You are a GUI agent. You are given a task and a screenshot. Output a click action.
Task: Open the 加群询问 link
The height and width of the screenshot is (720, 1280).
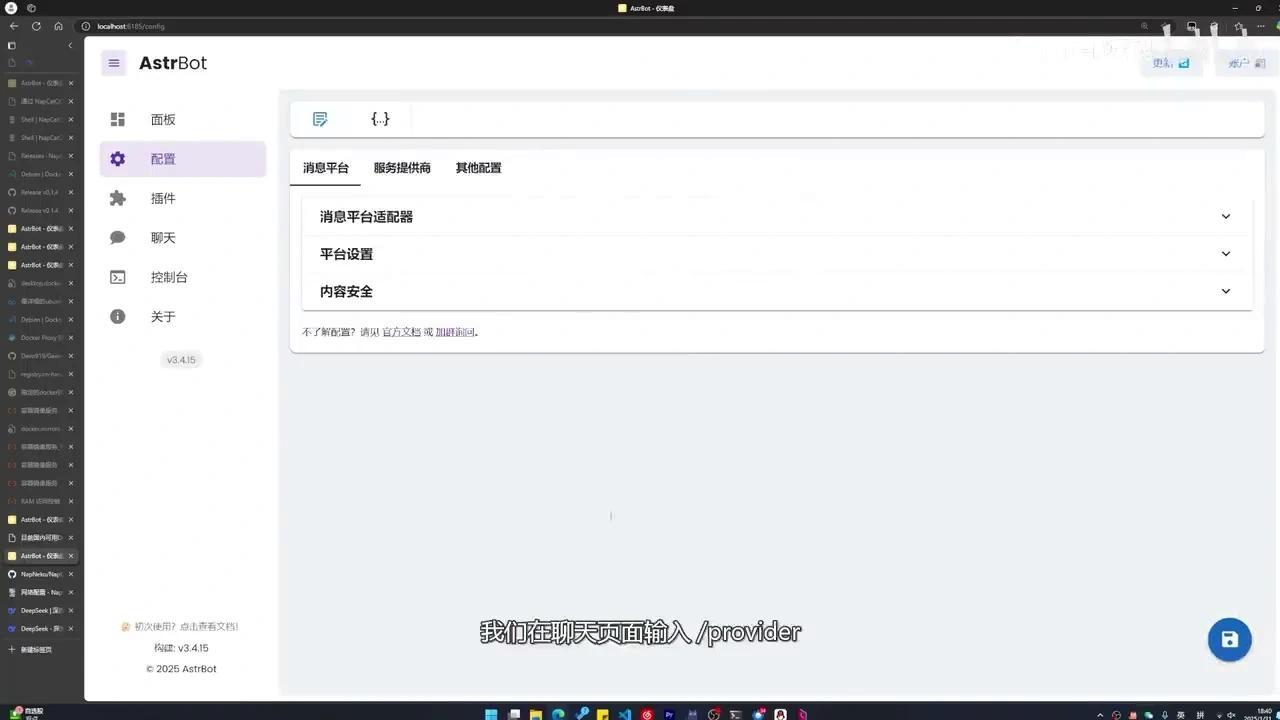(455, 332)
